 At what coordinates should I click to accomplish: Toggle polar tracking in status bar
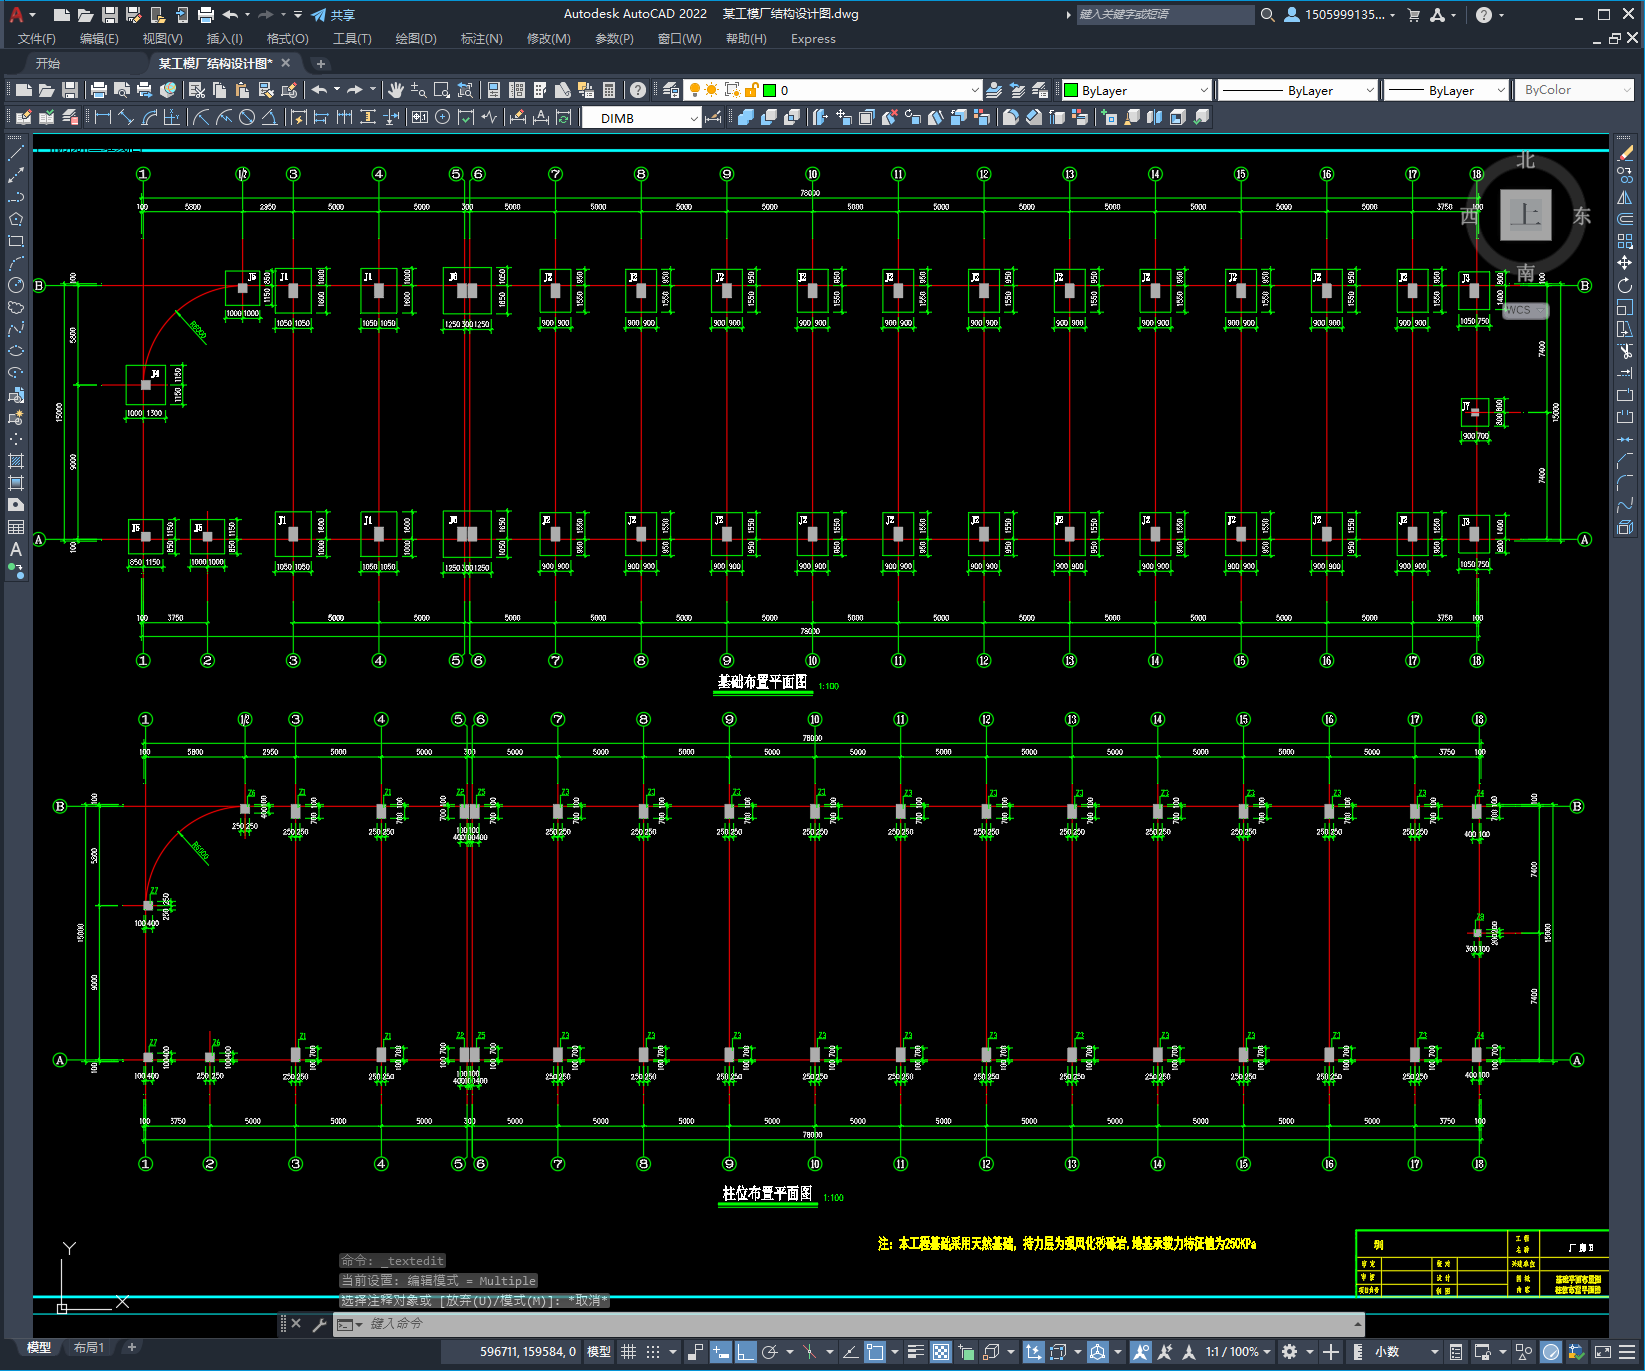(x=769, y=1352)
